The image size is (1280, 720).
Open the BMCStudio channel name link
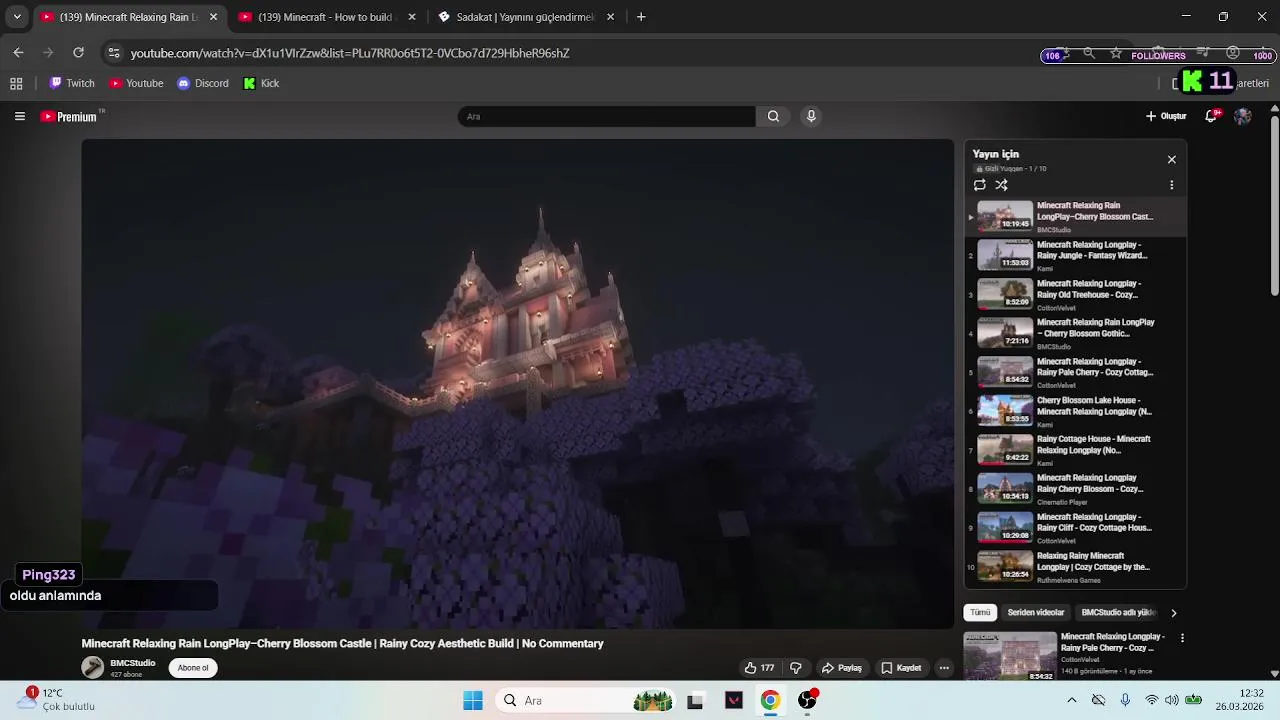[x=133, y=663]
